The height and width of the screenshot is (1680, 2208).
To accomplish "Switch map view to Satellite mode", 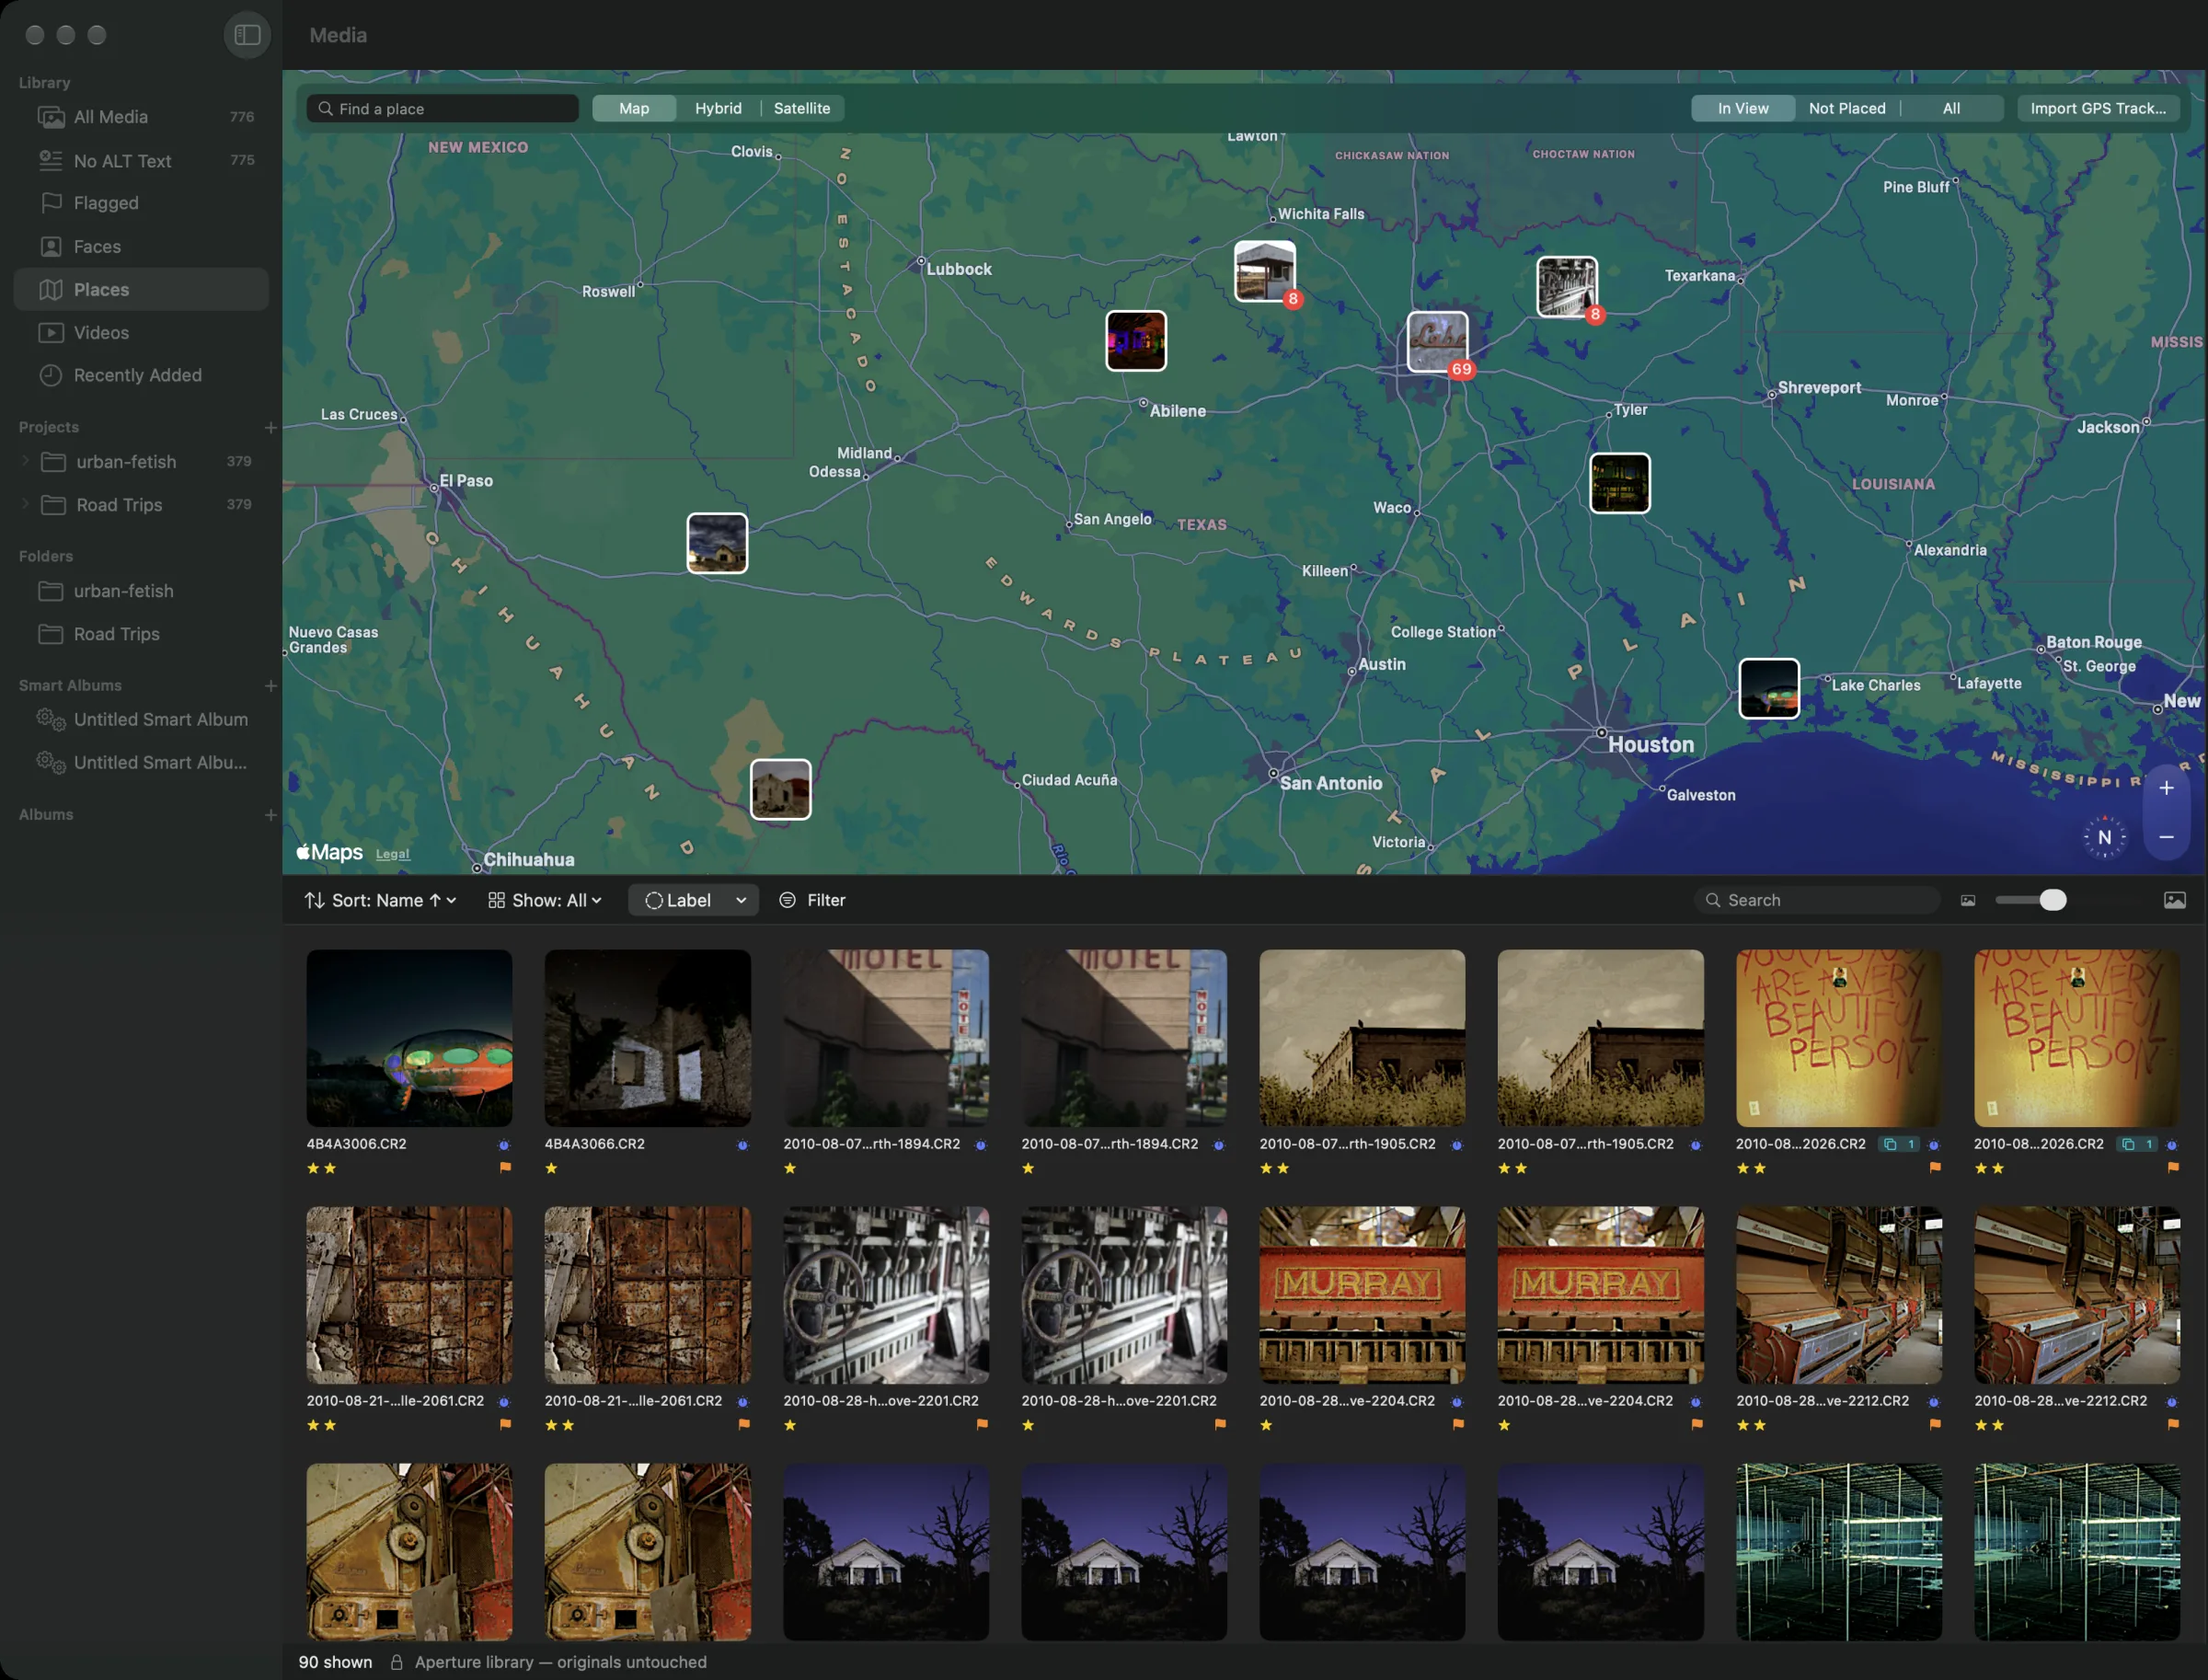I will coord(802,108).
